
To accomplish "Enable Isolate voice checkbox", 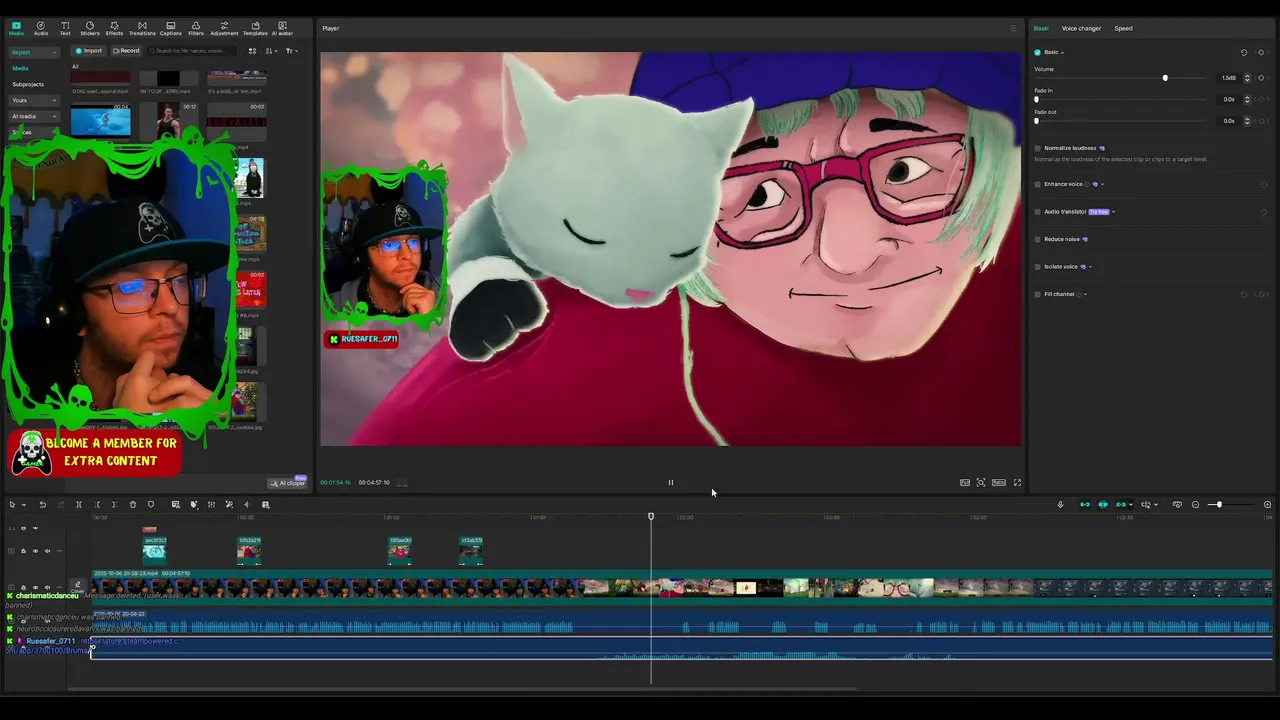I will pos(1037,267).
